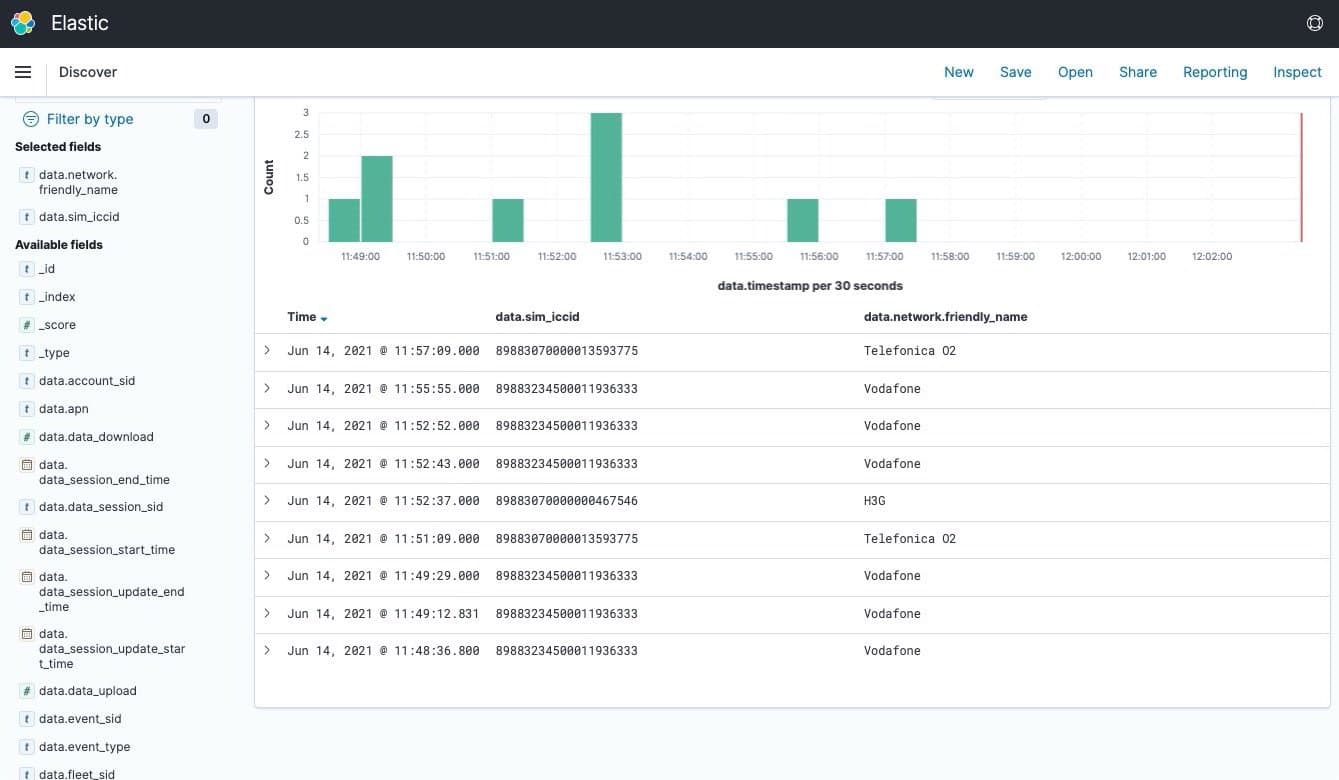Image resolution: width=1339 pixels, height=780 pixels.
Task: Select the data.event_type field
Action: click(84, 747)
